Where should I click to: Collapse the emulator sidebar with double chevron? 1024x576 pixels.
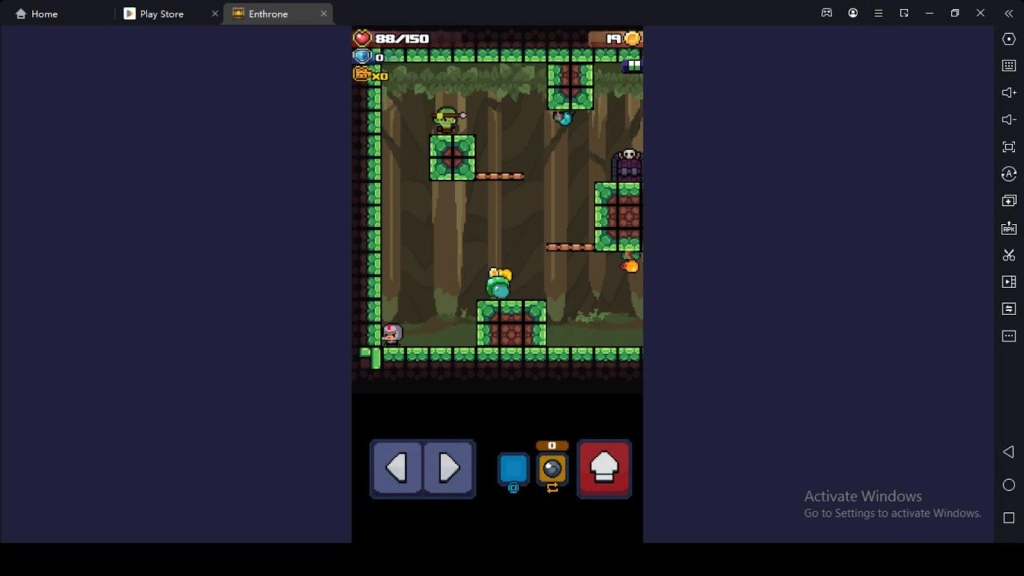point(1009,13)
